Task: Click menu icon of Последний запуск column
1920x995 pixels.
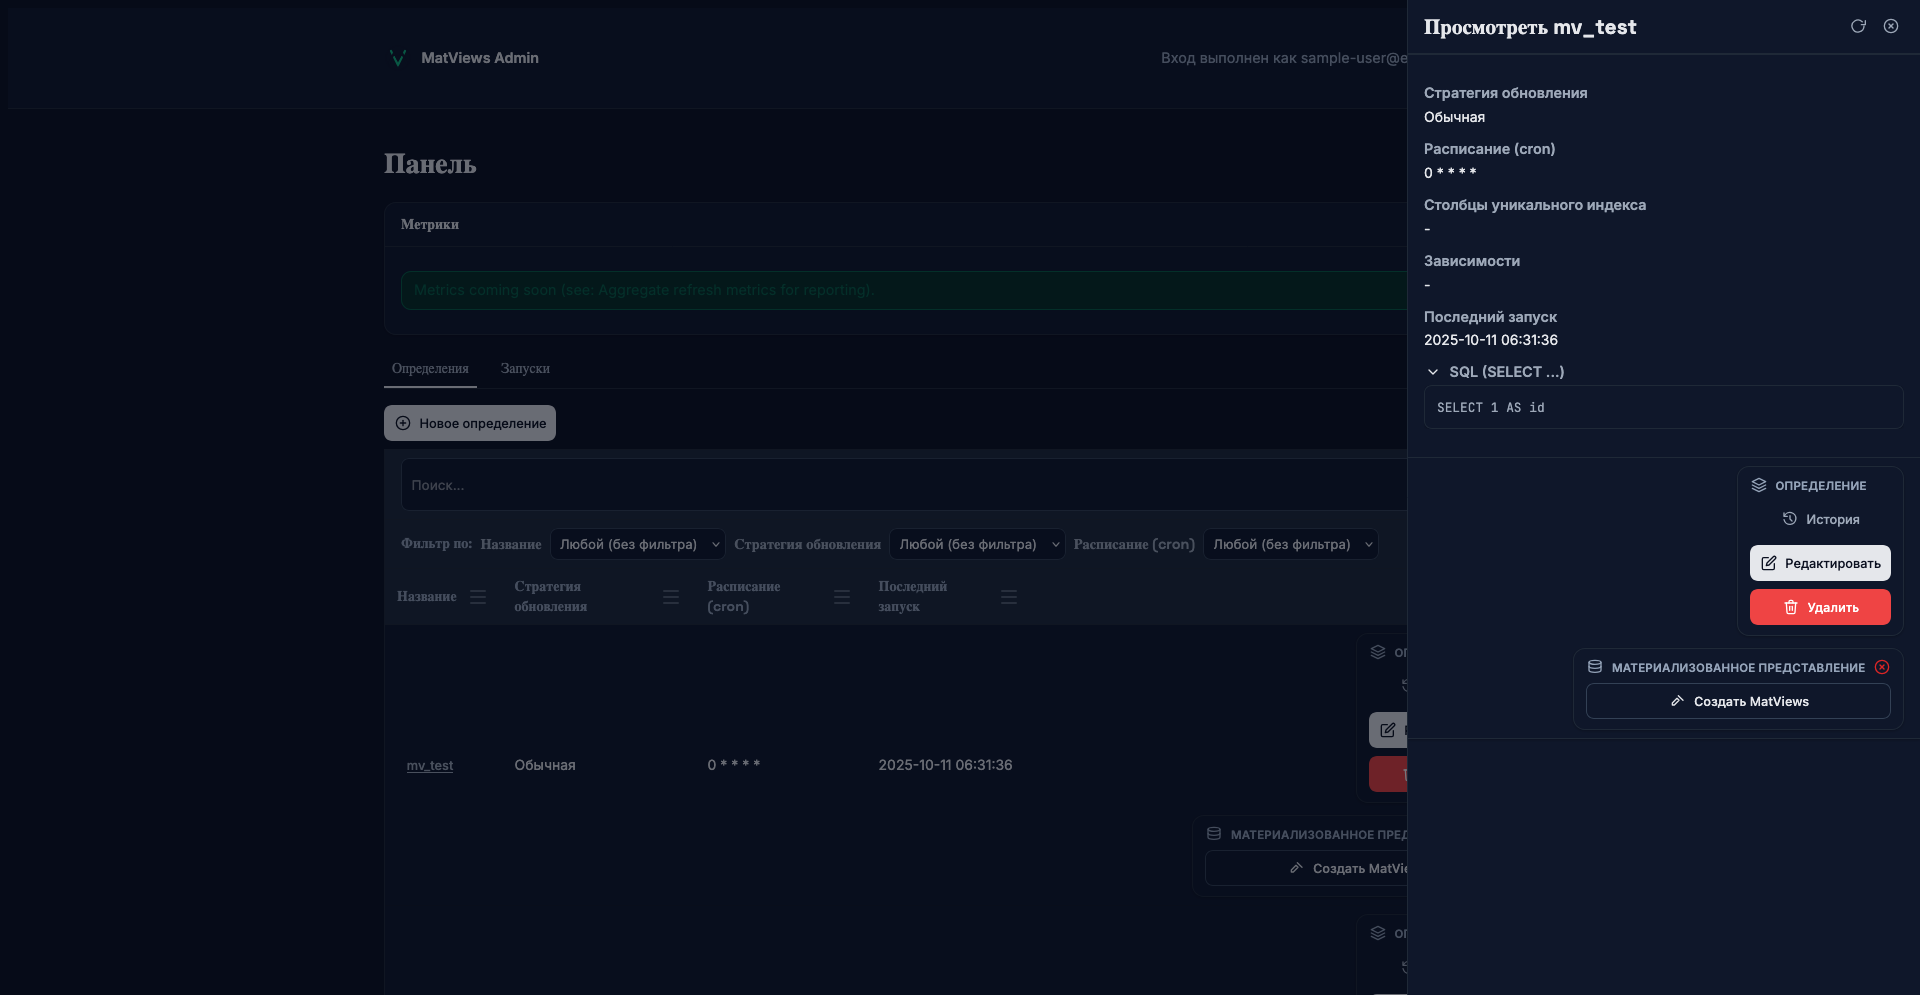Action: click(x=1009, y=597)
